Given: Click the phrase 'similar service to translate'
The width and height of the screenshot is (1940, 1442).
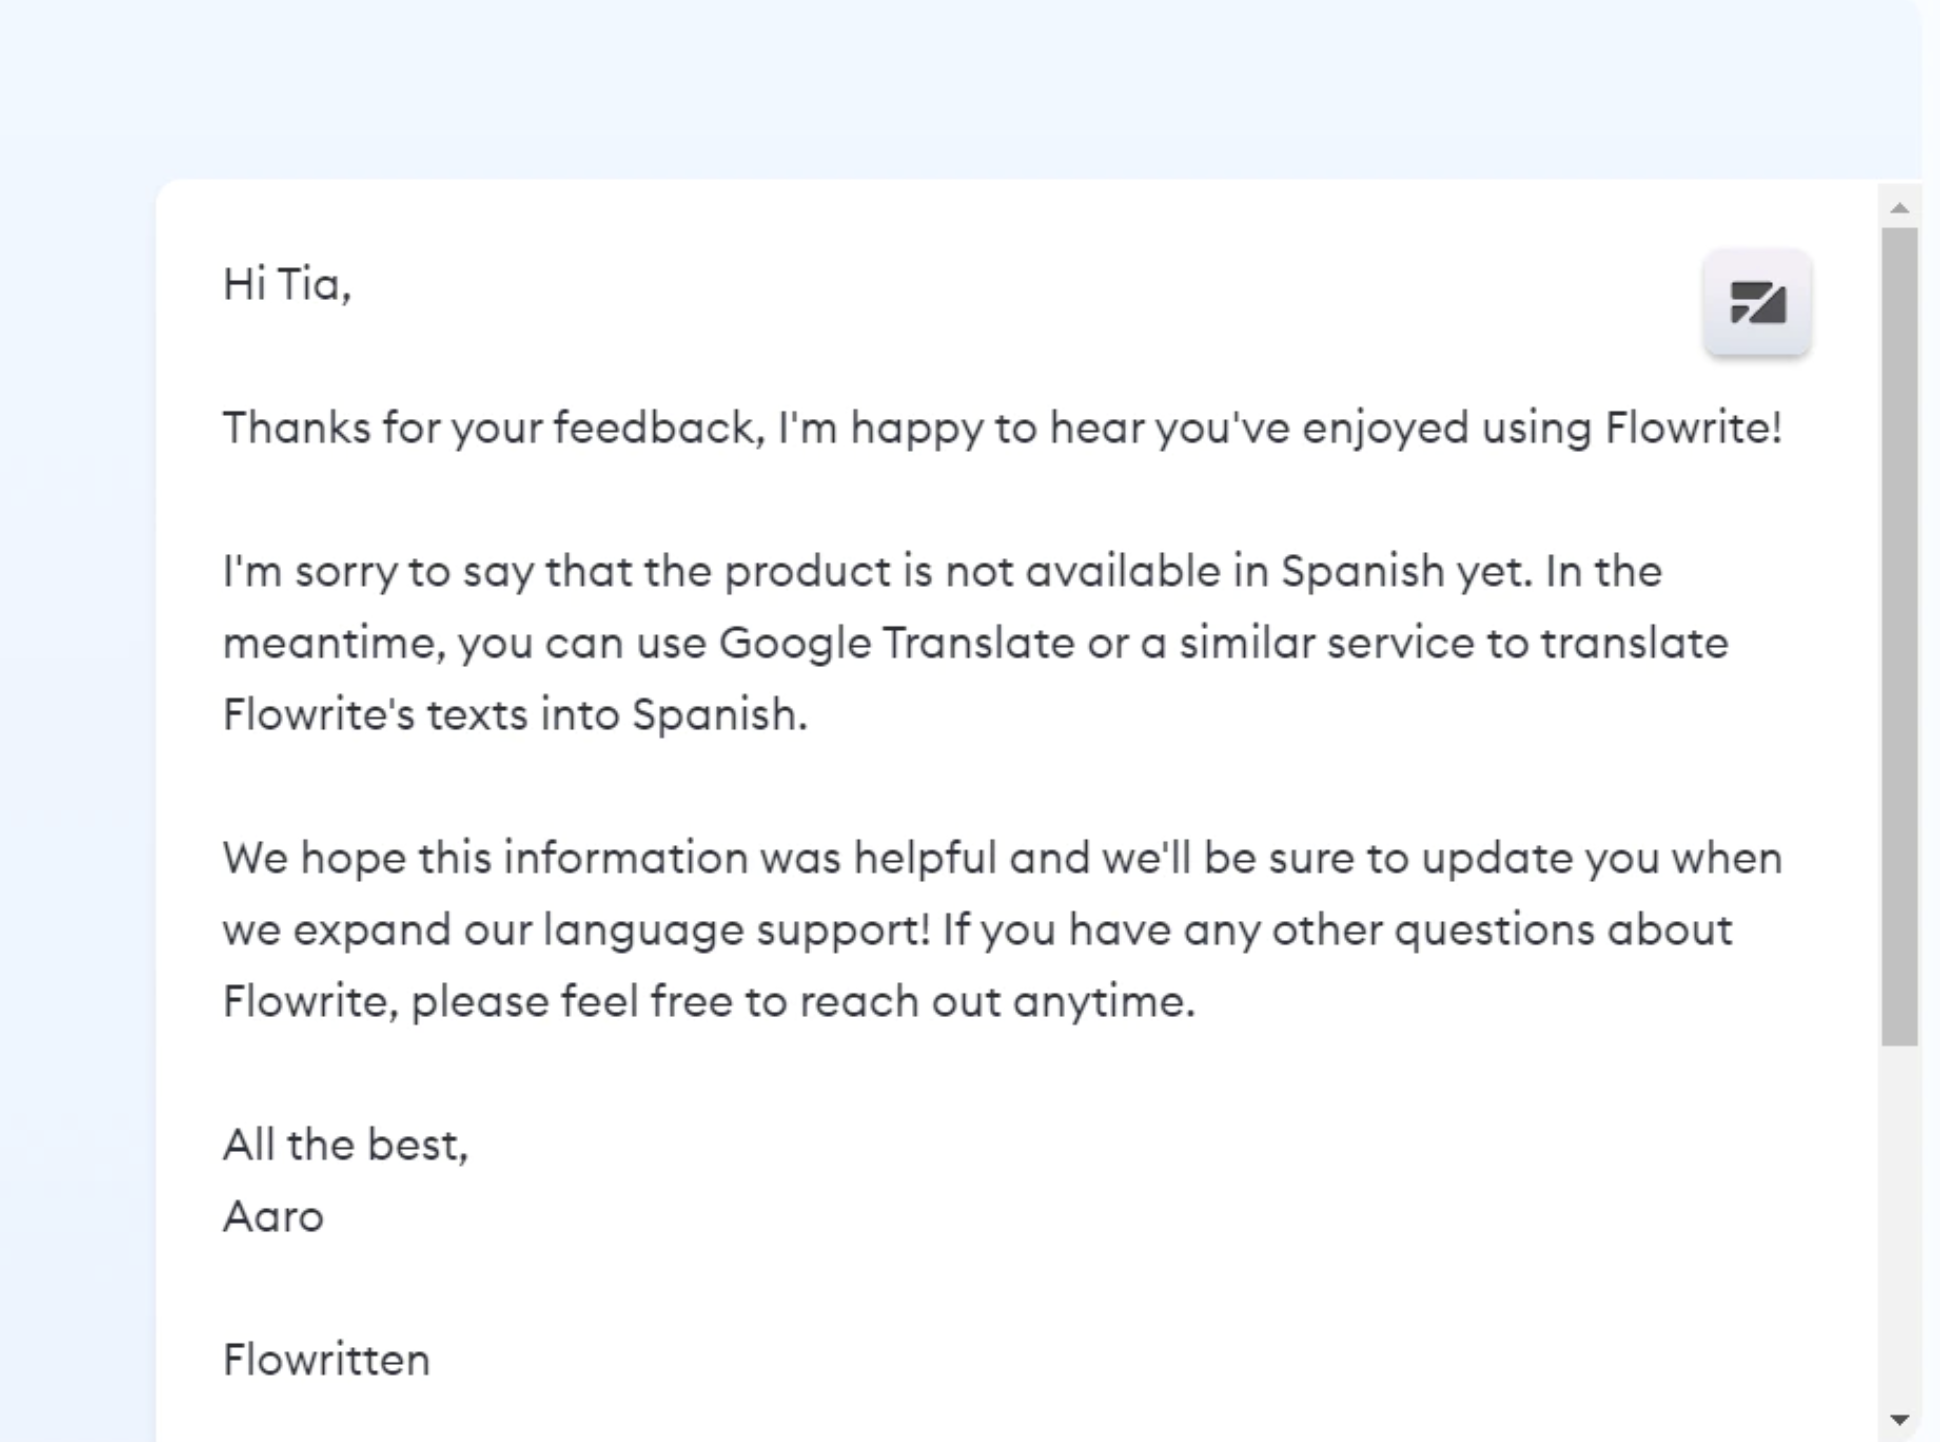Looking at the screenshot, I should [x=1453, y=643].
